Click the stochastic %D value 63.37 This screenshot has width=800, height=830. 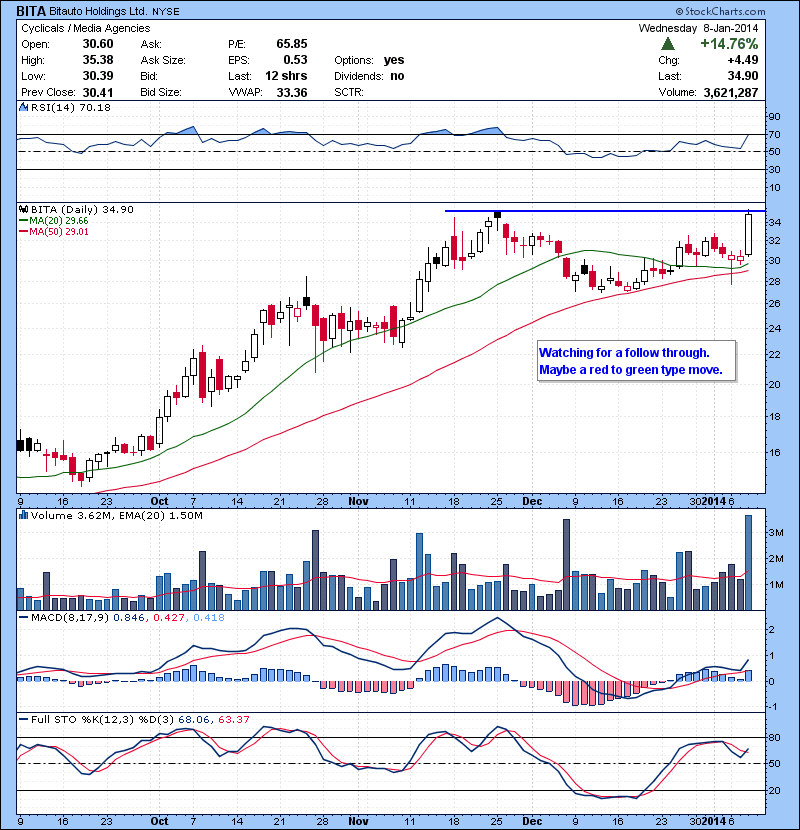point(233,719)
